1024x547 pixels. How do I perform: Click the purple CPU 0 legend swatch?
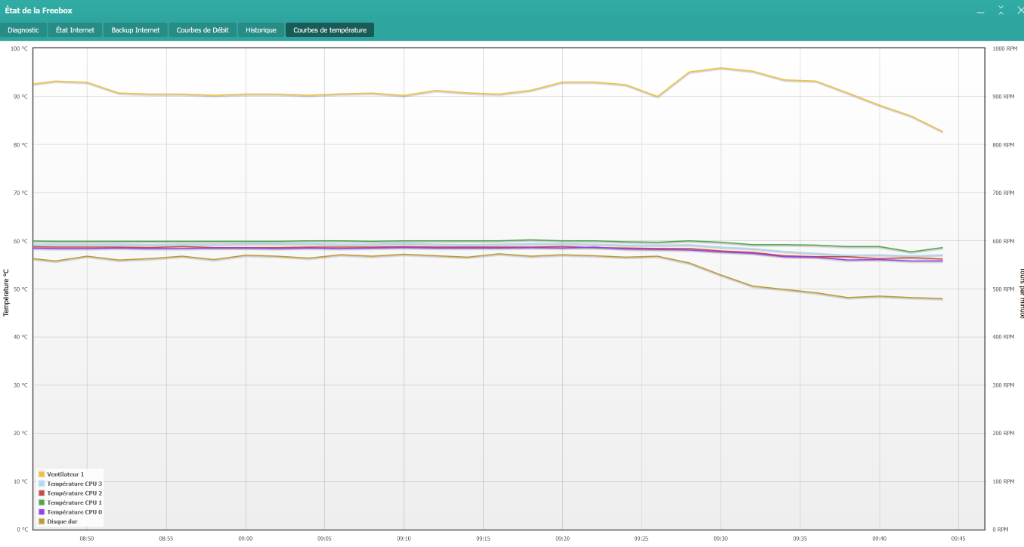click(x=42, y=512)
